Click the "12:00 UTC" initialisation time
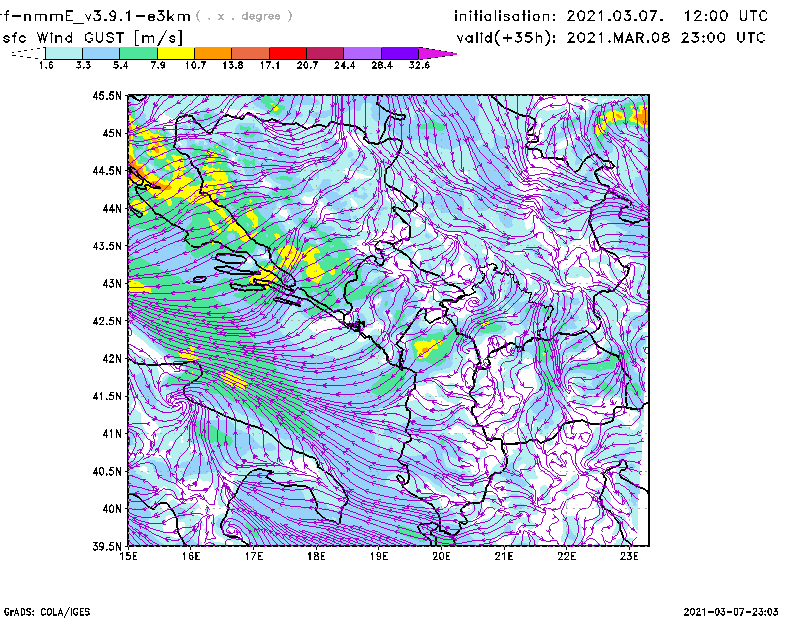Screen dimensions: 800x618 click(x=726, y=16)
